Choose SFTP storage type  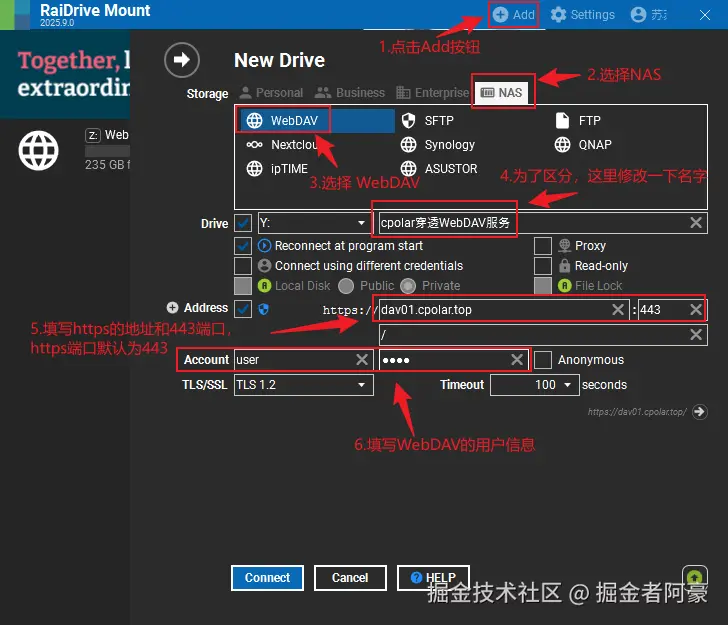pyautogui.click(x=428, y=121)
